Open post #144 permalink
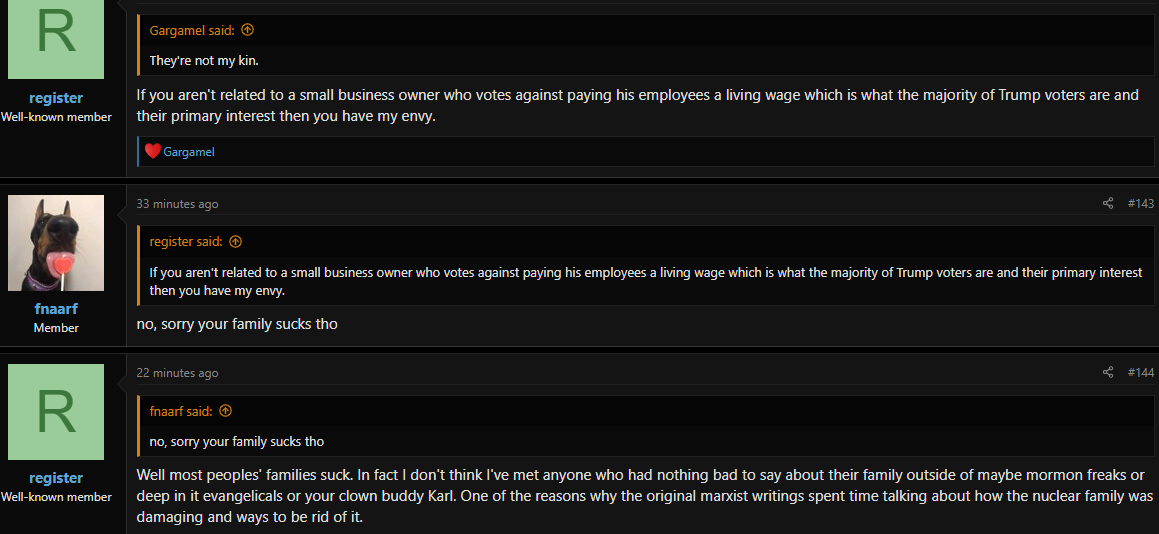 (x=1141, y=372)
